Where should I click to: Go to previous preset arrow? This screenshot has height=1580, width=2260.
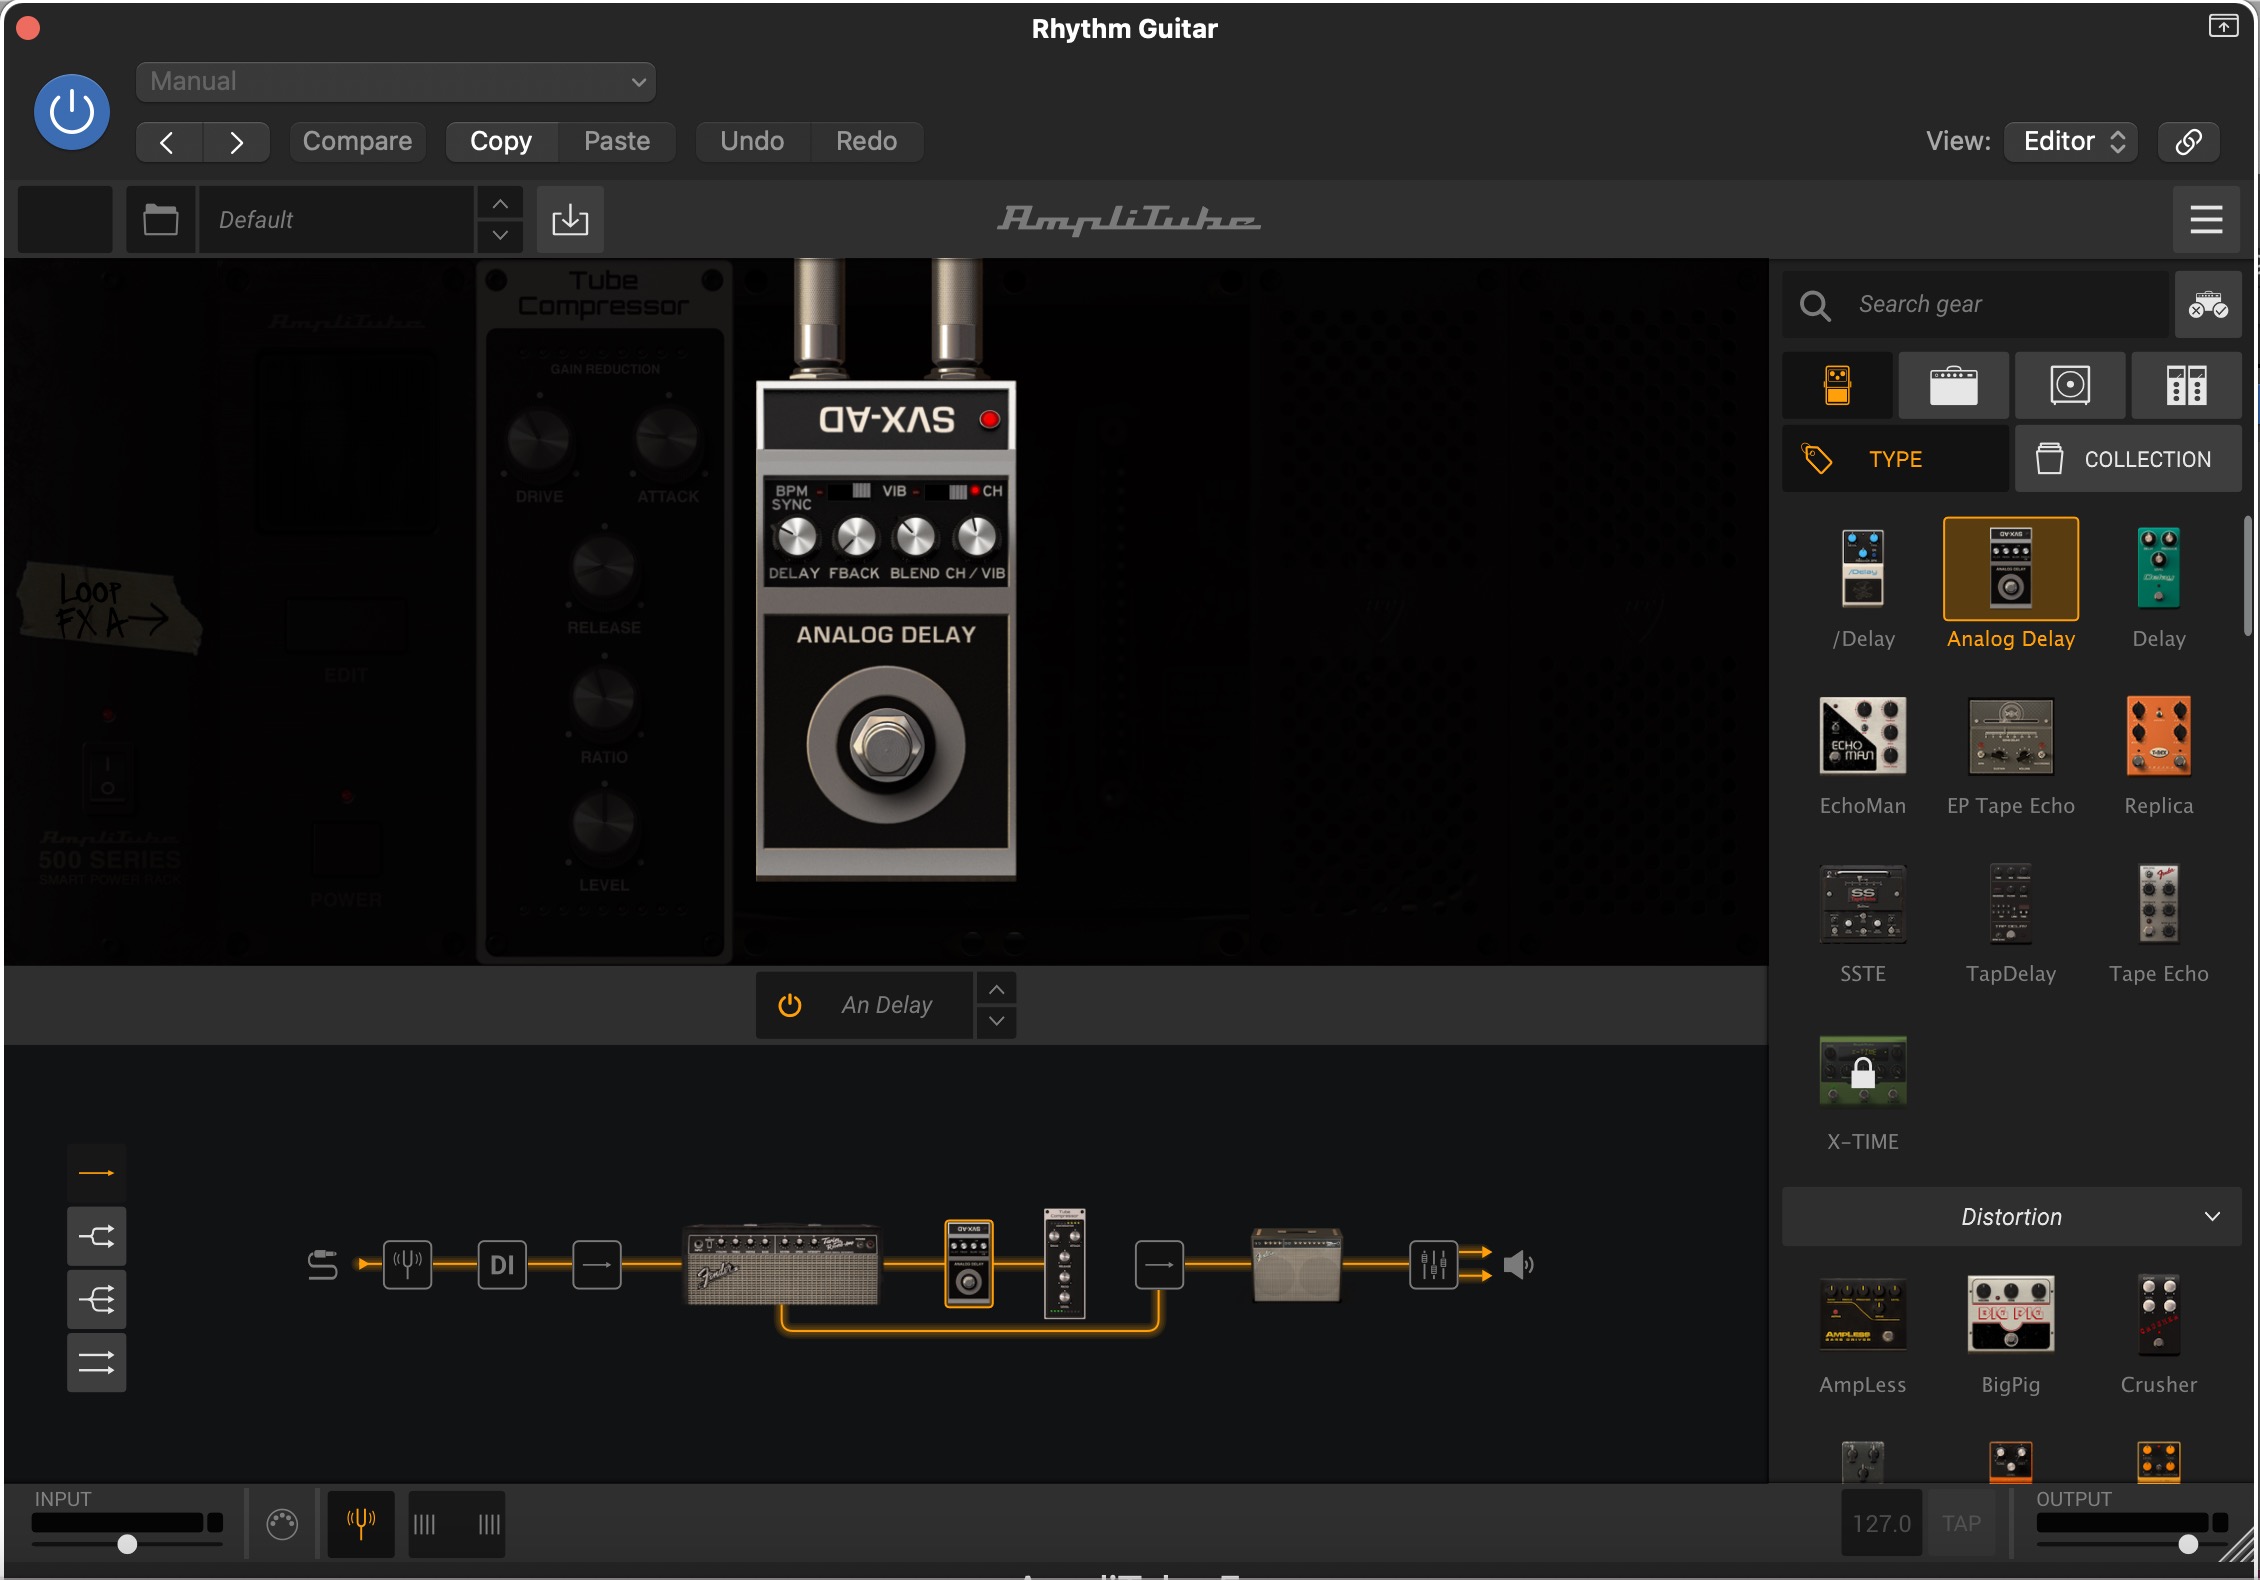click(168, 142)
